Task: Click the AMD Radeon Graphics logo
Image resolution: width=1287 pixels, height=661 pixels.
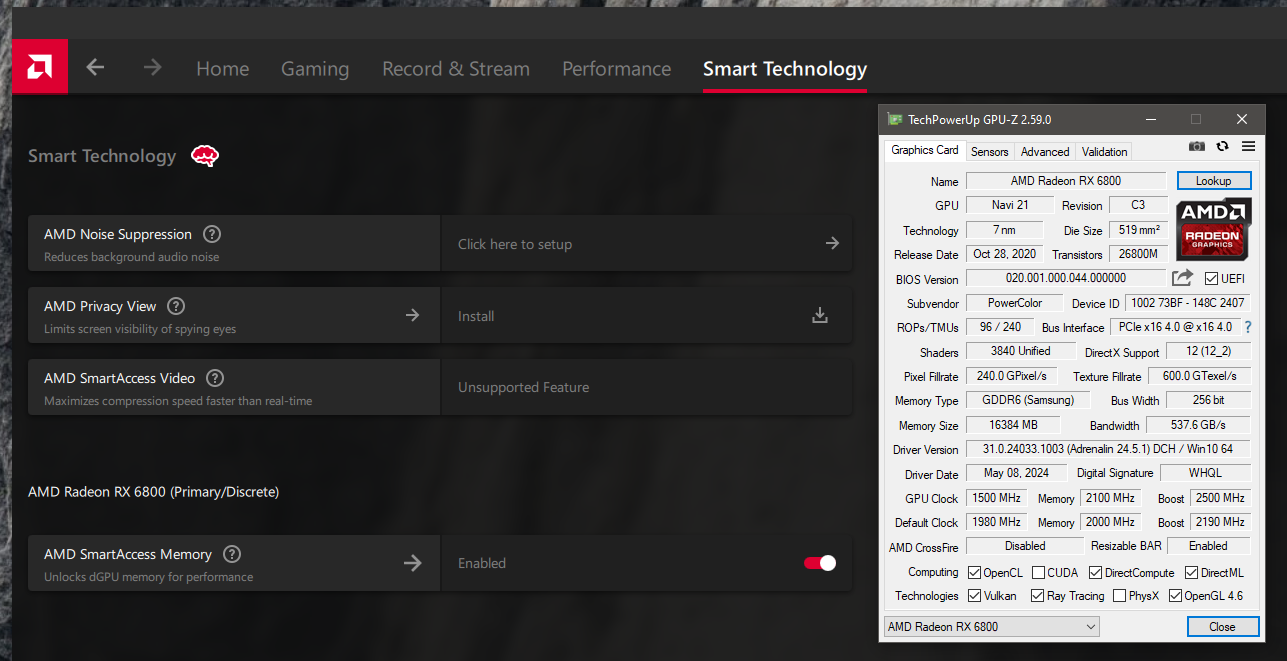Action: click(1213, 230)
